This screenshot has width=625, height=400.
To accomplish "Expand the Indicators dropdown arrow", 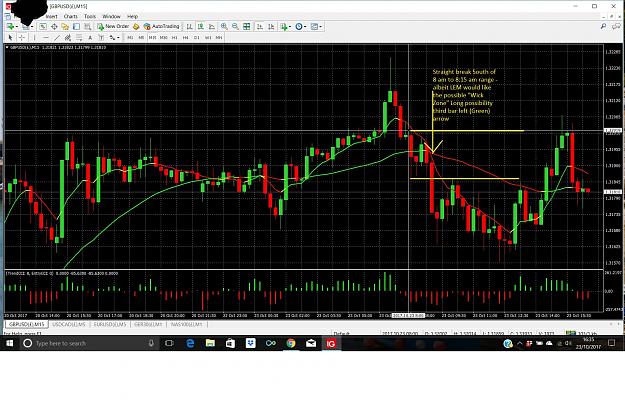I will [x=290, y=27].
